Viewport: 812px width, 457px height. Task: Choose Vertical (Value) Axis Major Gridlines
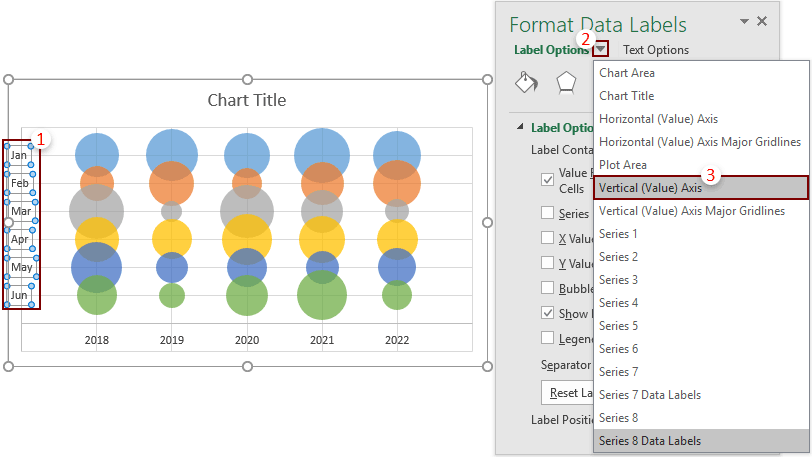tap(701, 211)
